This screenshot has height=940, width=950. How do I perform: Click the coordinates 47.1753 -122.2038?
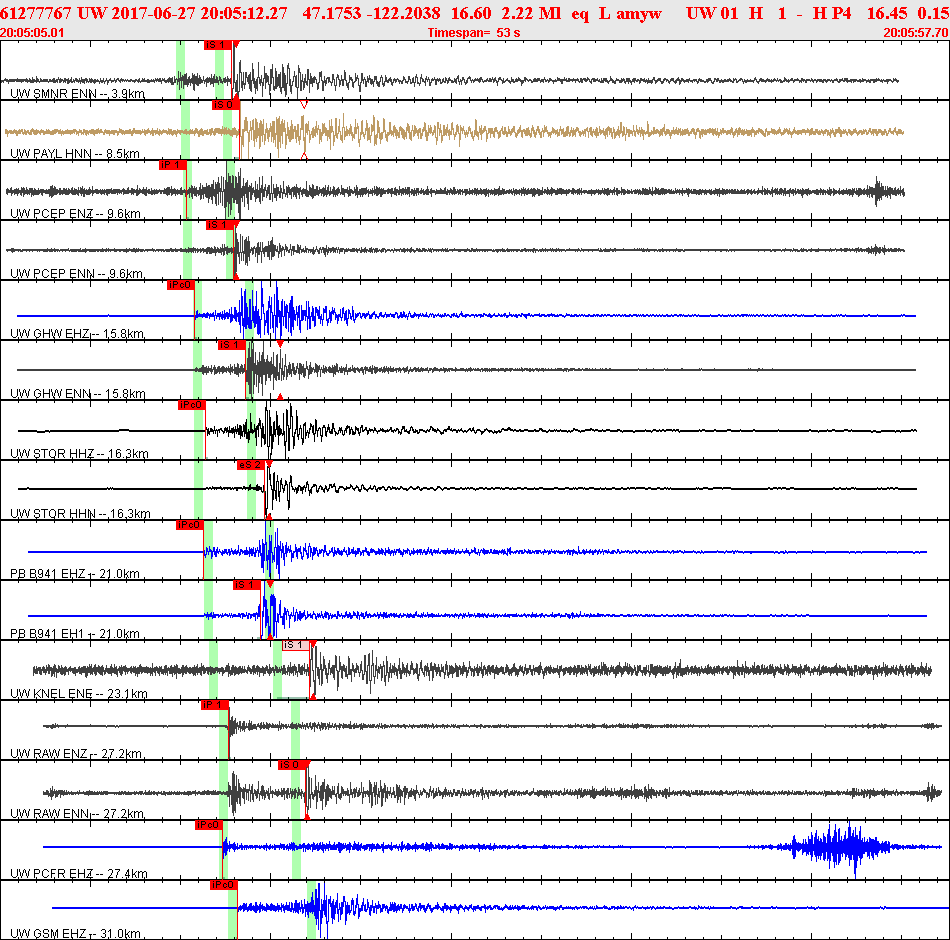[371, 13]
